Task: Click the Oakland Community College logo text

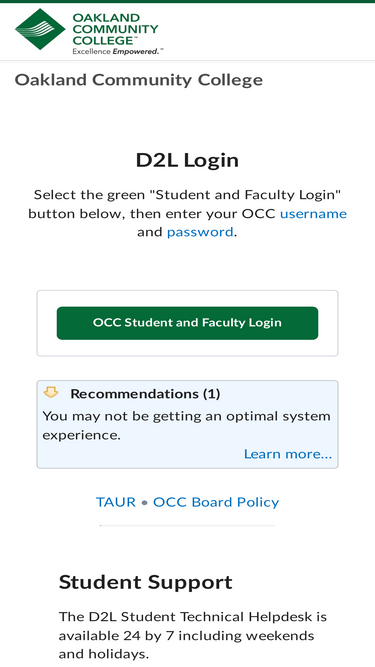Action: (x=115, y=29)
